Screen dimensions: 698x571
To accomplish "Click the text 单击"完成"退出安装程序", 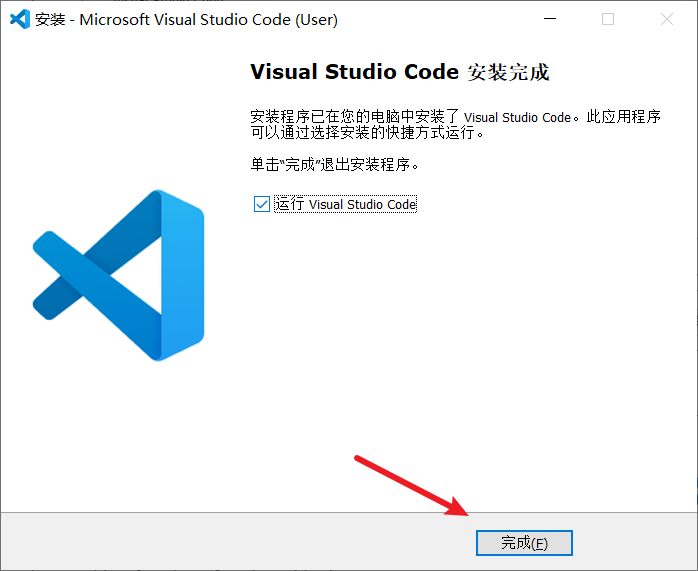I will click(x=335, y=165).
